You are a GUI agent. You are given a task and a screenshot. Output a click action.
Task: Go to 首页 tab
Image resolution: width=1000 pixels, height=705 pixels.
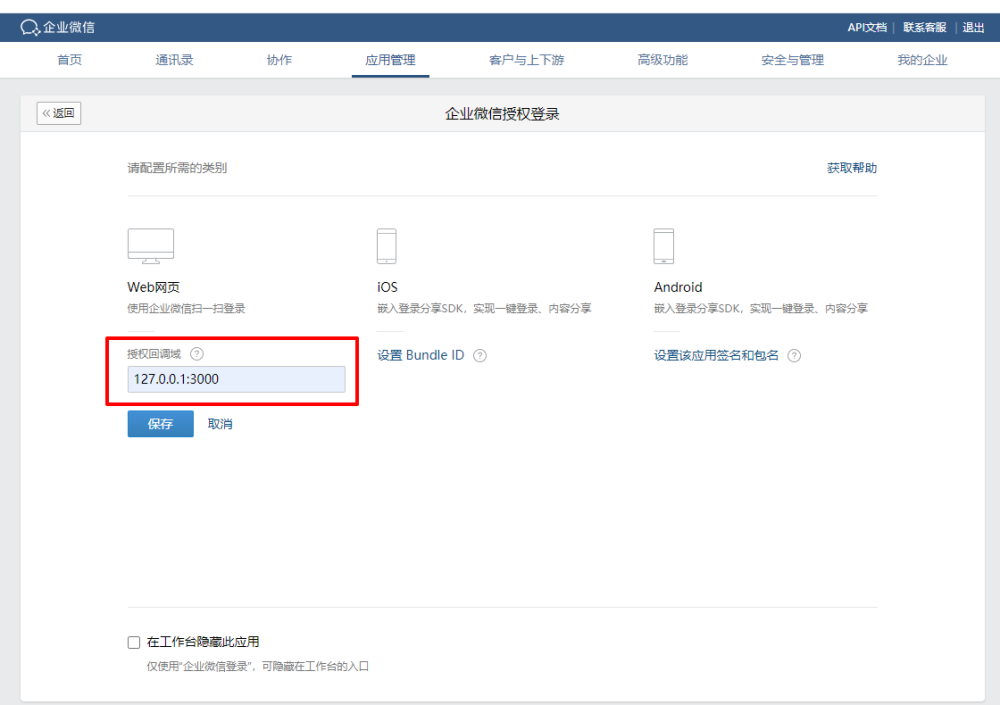70,60
